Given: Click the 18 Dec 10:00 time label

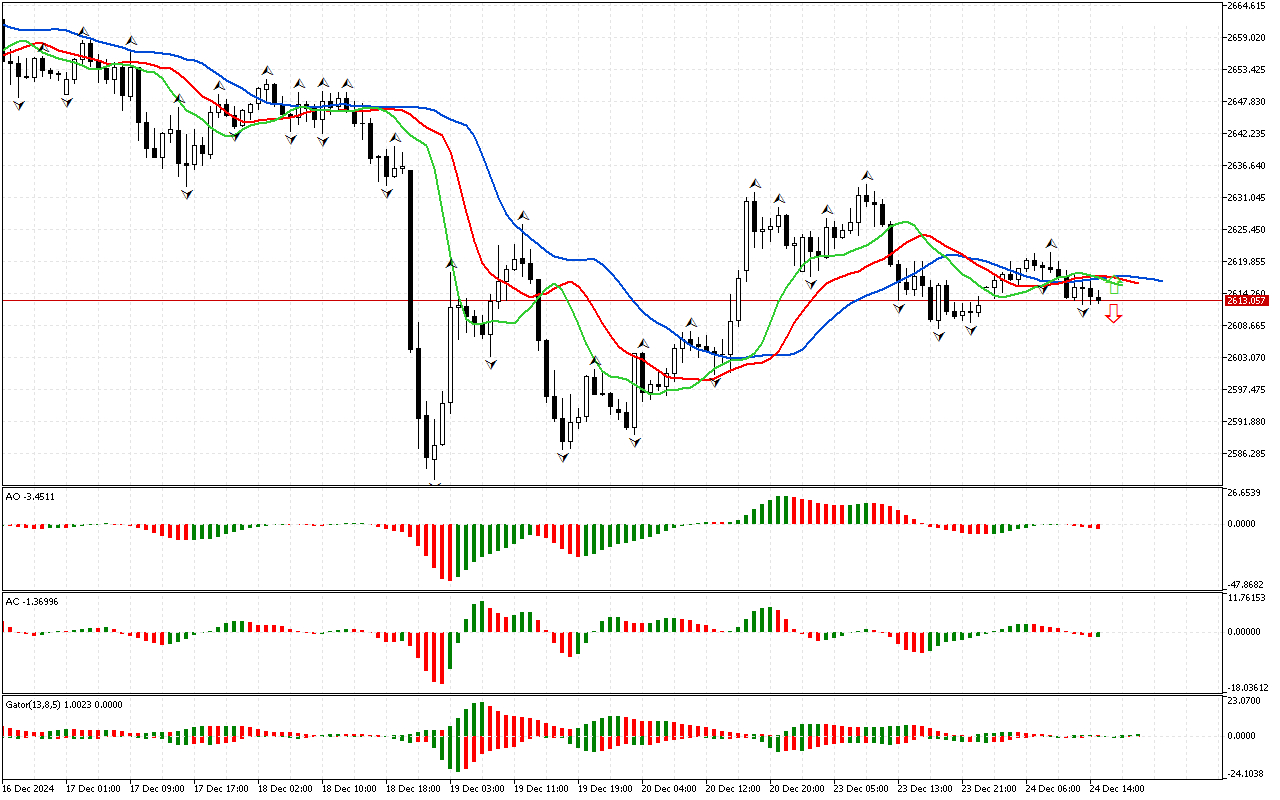Looking at the screenshot, I should (349, 789).
